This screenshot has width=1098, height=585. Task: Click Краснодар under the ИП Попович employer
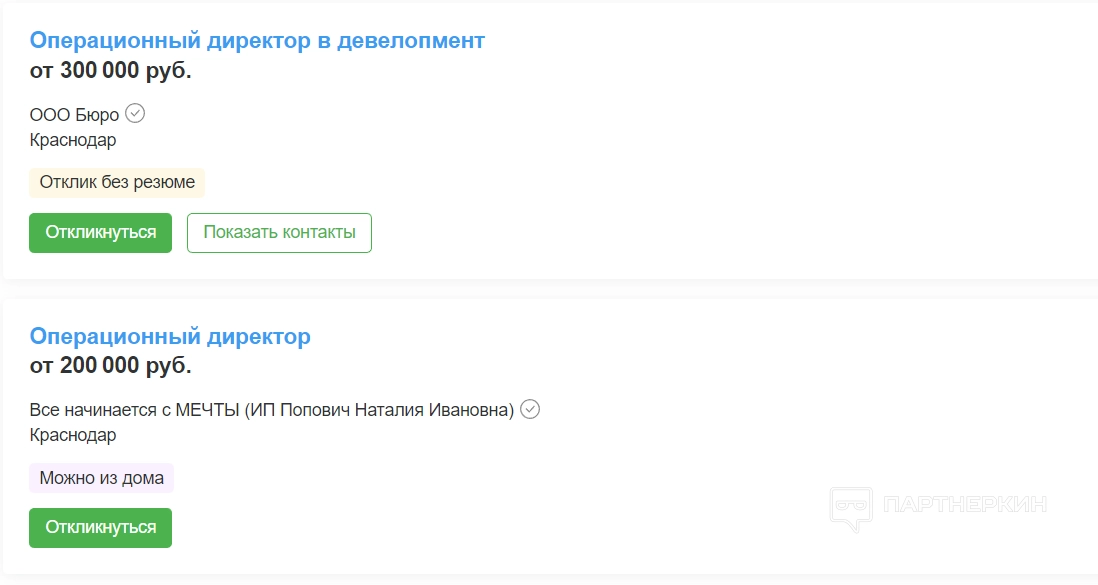click(73, 435)
